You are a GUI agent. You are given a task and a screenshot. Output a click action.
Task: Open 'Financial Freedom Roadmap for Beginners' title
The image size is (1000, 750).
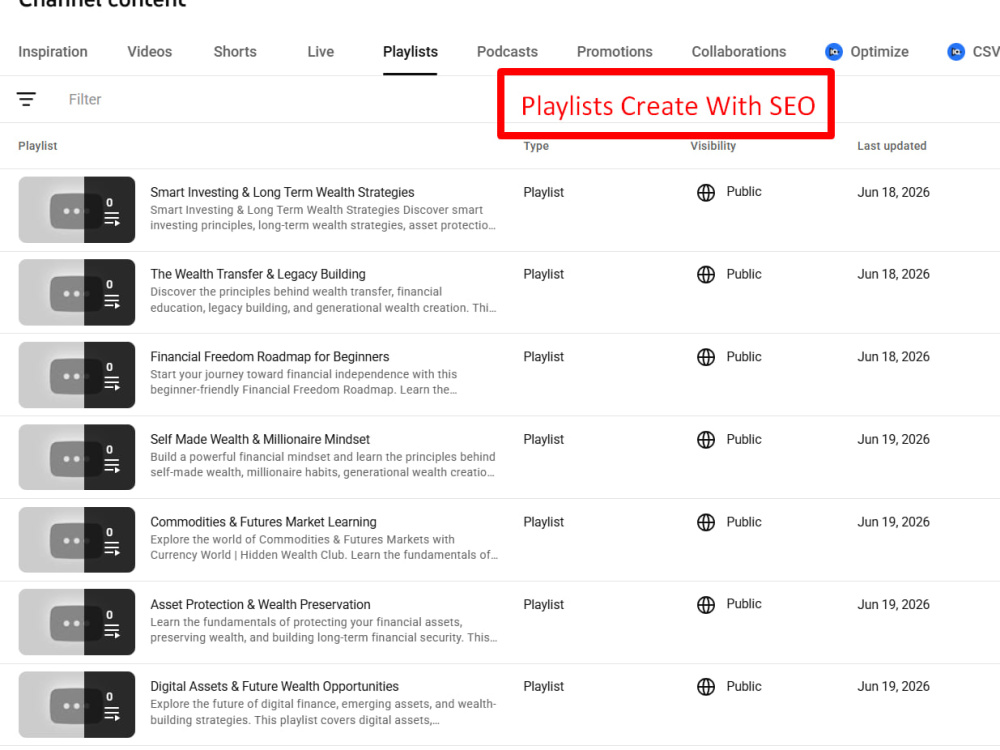pos(269,357)
